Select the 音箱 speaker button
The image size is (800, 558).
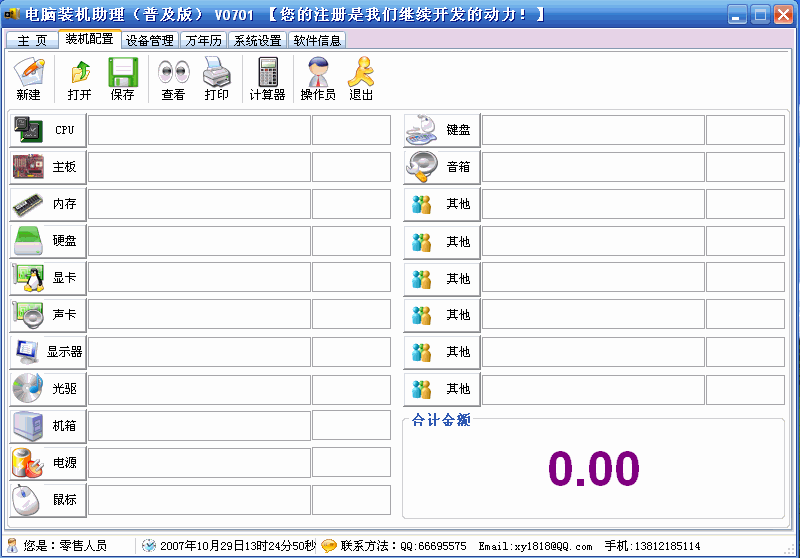(x=442, y=167)
